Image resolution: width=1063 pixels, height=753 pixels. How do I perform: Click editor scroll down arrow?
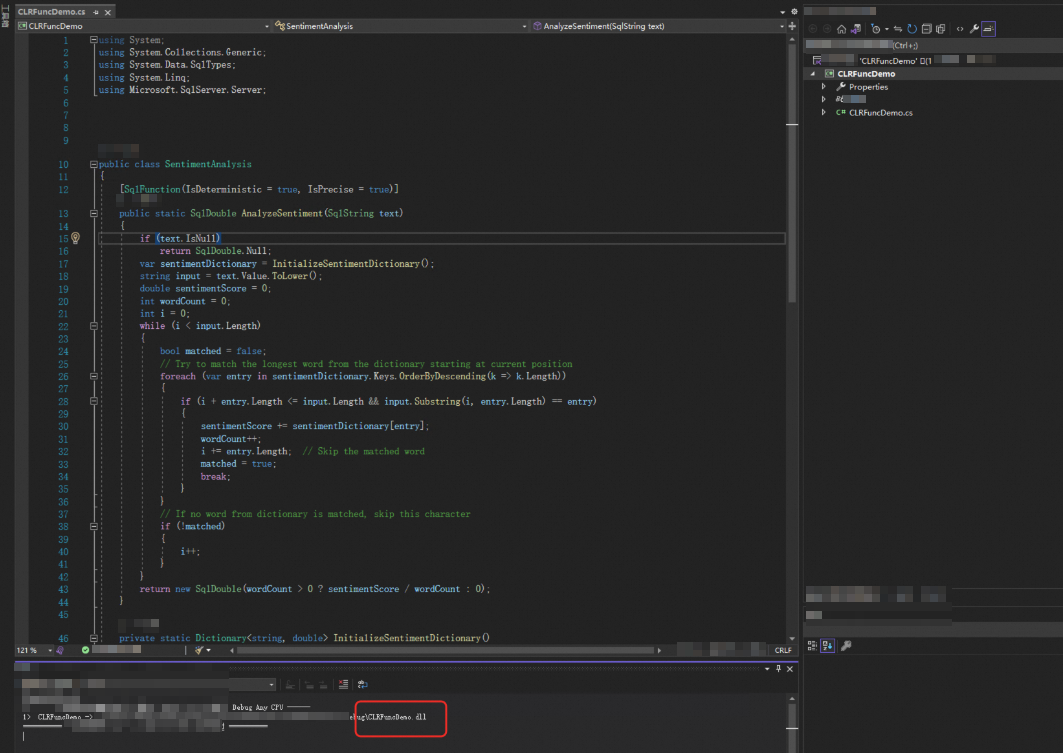point(792,638)
